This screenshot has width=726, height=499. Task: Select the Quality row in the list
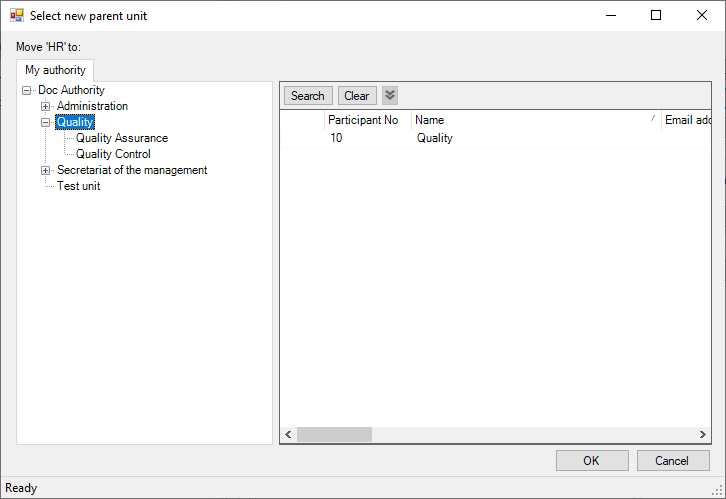coord(435,138)
